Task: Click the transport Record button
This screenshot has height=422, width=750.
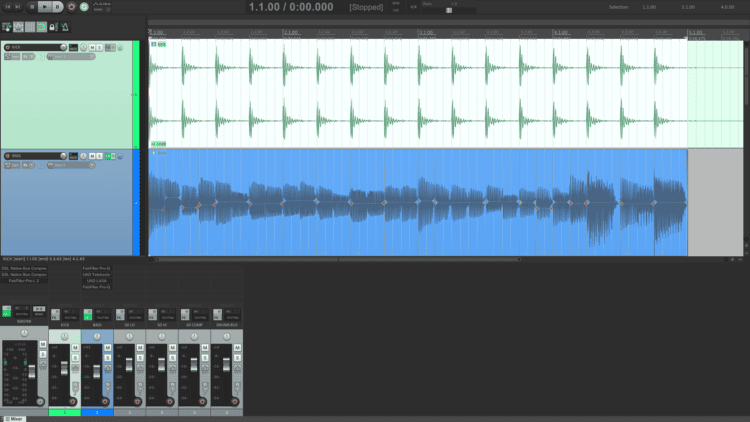Action: (71, 7)
